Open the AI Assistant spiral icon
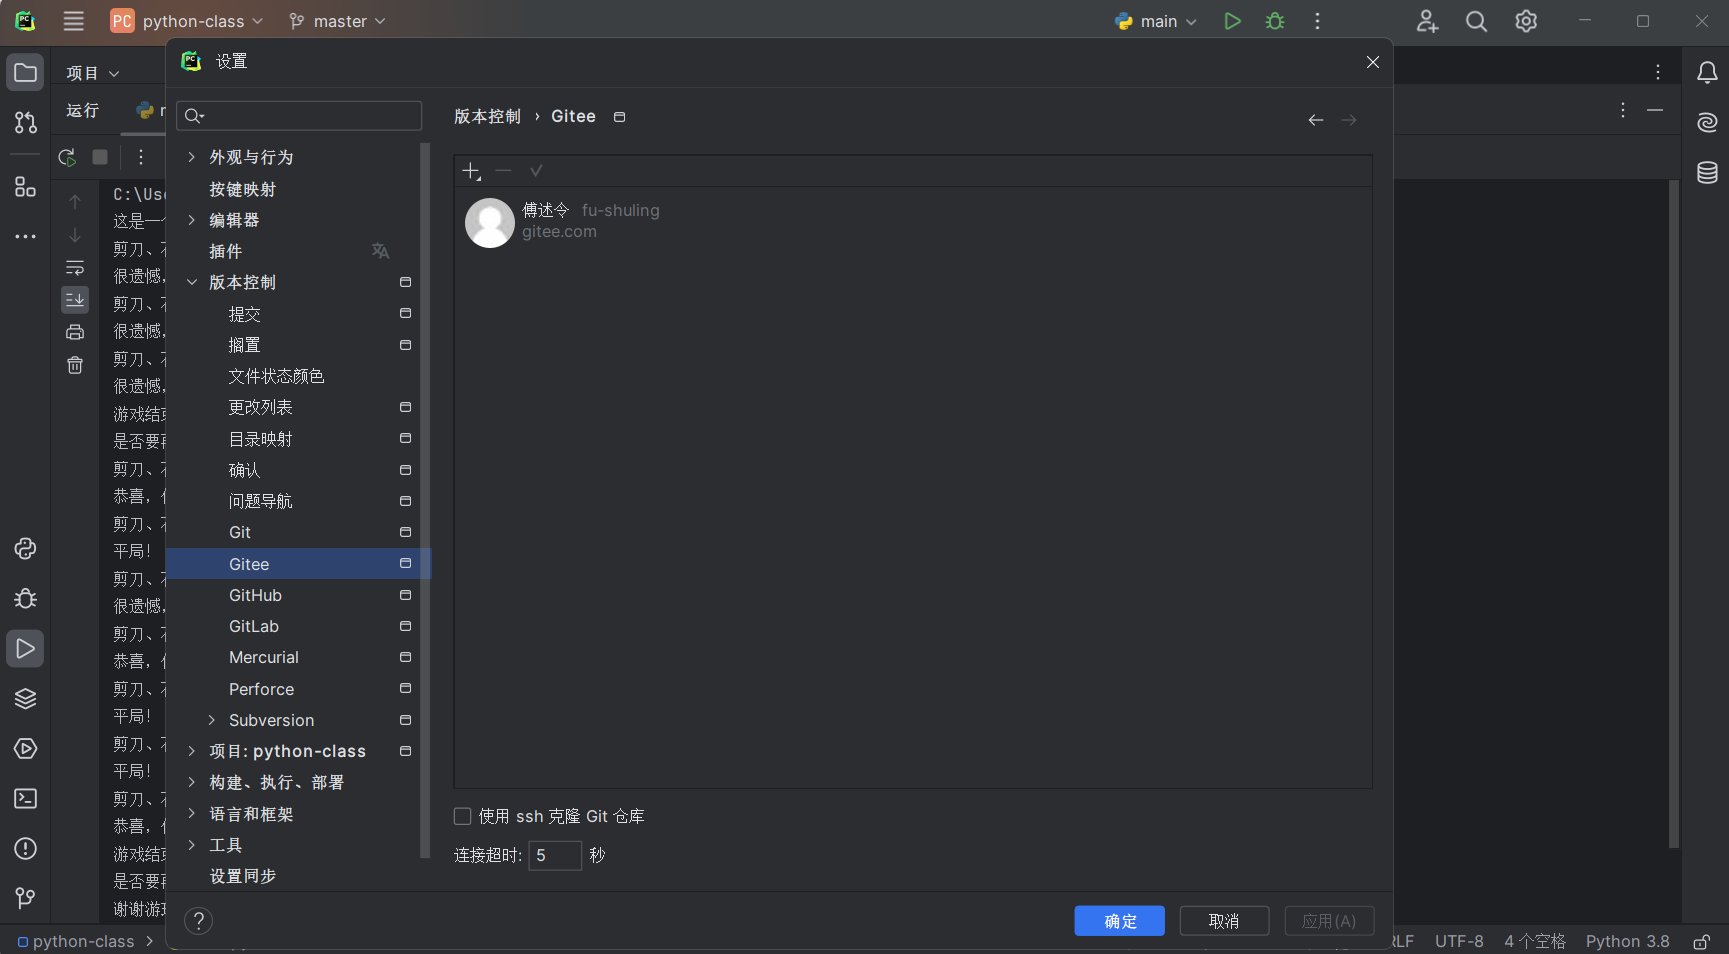Viewport: 1729px width, 954px height. 1707,122
